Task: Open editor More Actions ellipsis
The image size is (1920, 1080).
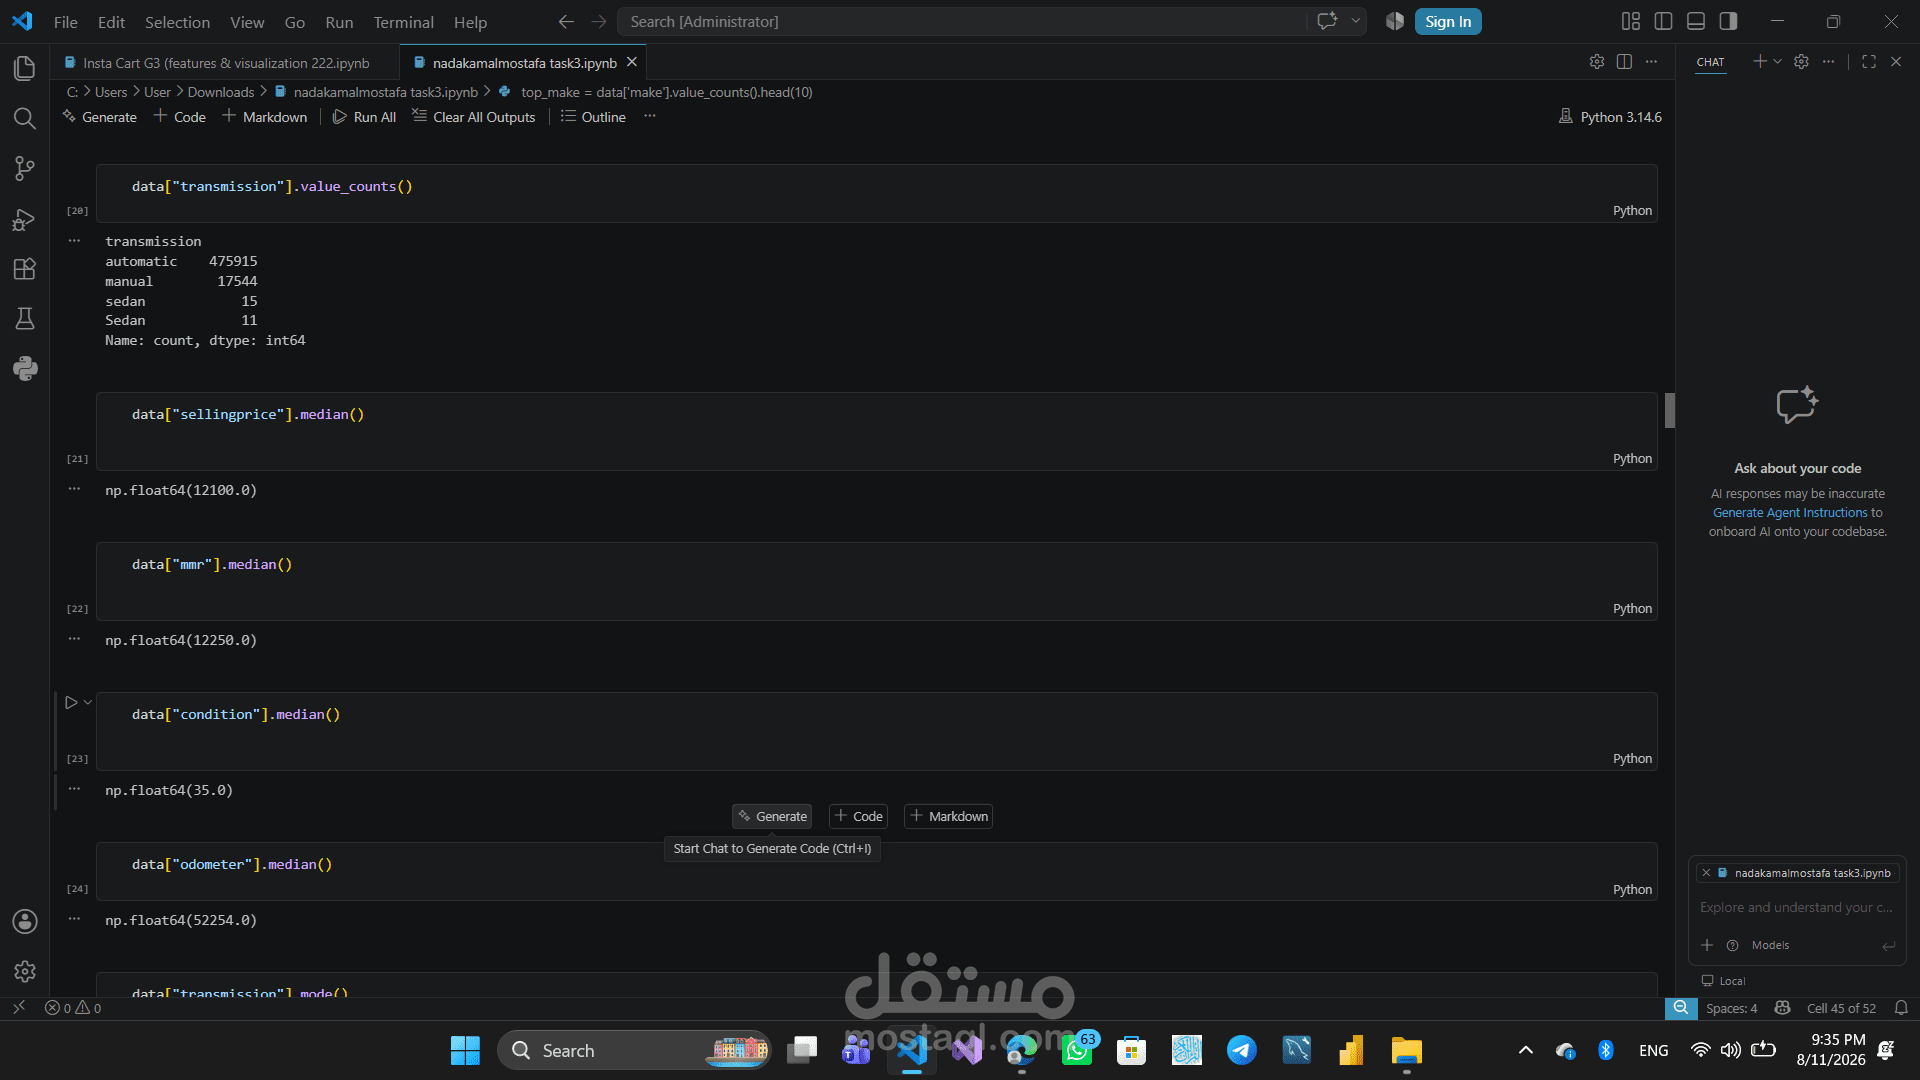Action: (1651, 62)
